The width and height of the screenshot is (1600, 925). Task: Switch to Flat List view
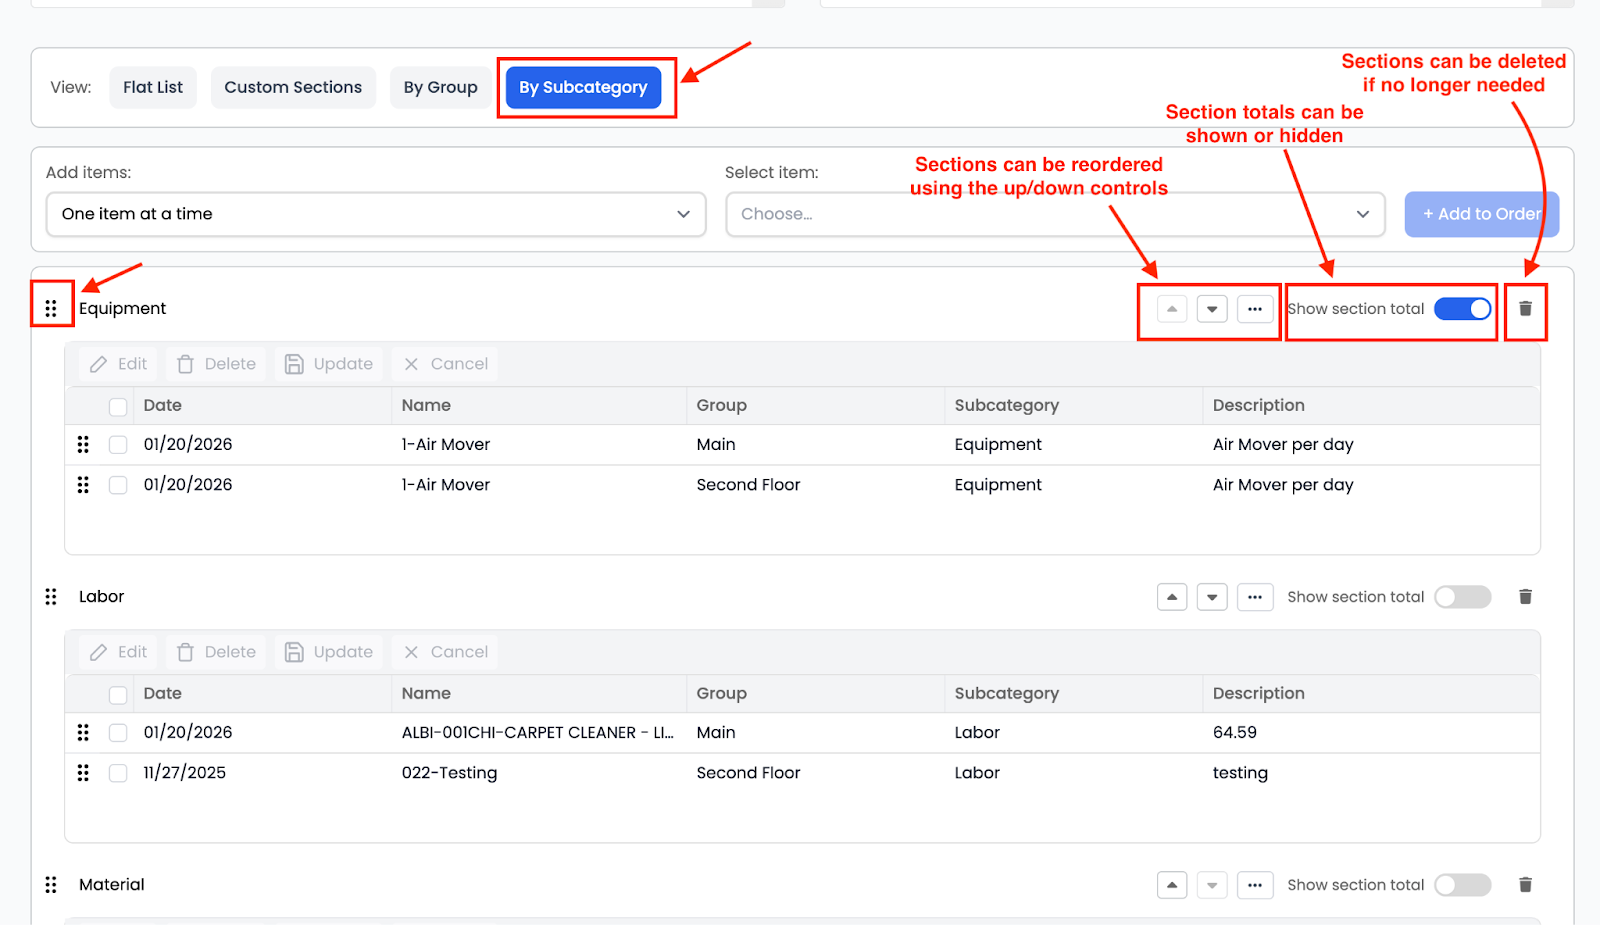point(153,87)
